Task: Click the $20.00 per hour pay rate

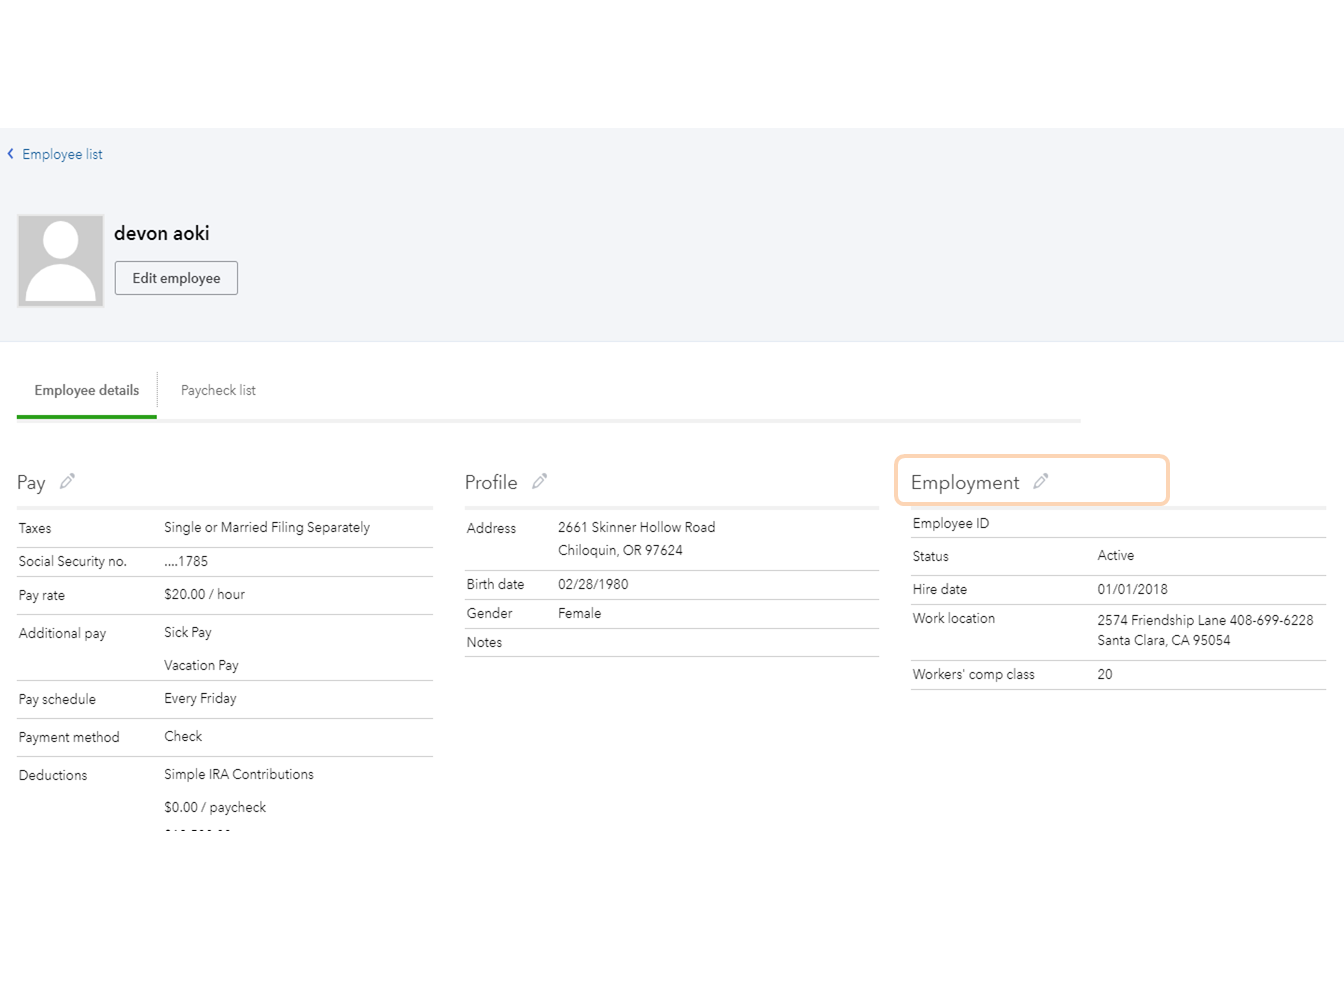Action: [x=204, y=593]
